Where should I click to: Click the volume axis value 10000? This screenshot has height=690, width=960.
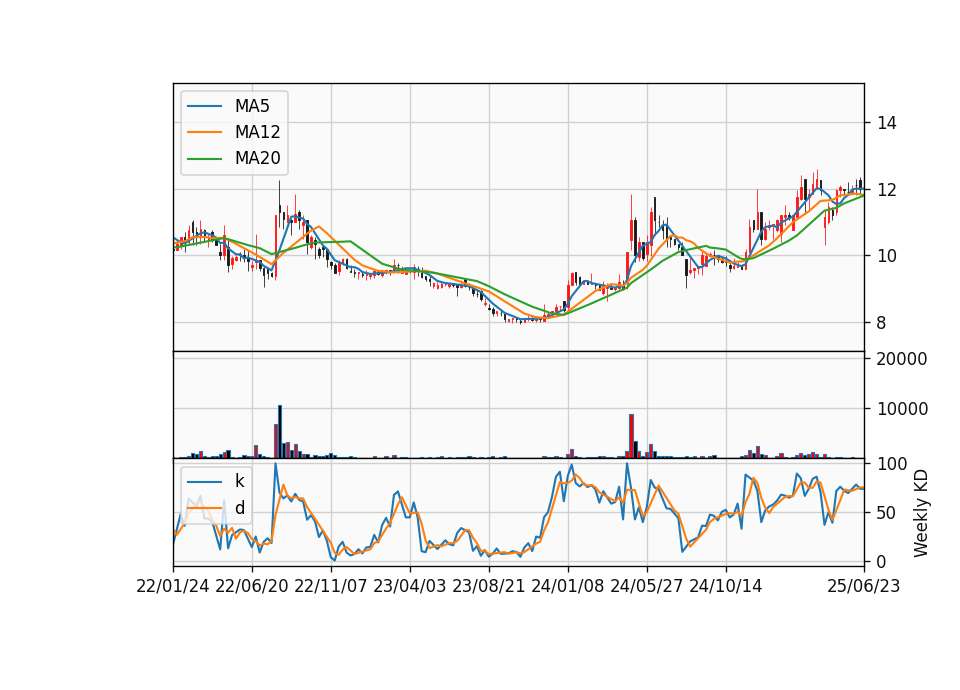[902, 409]
